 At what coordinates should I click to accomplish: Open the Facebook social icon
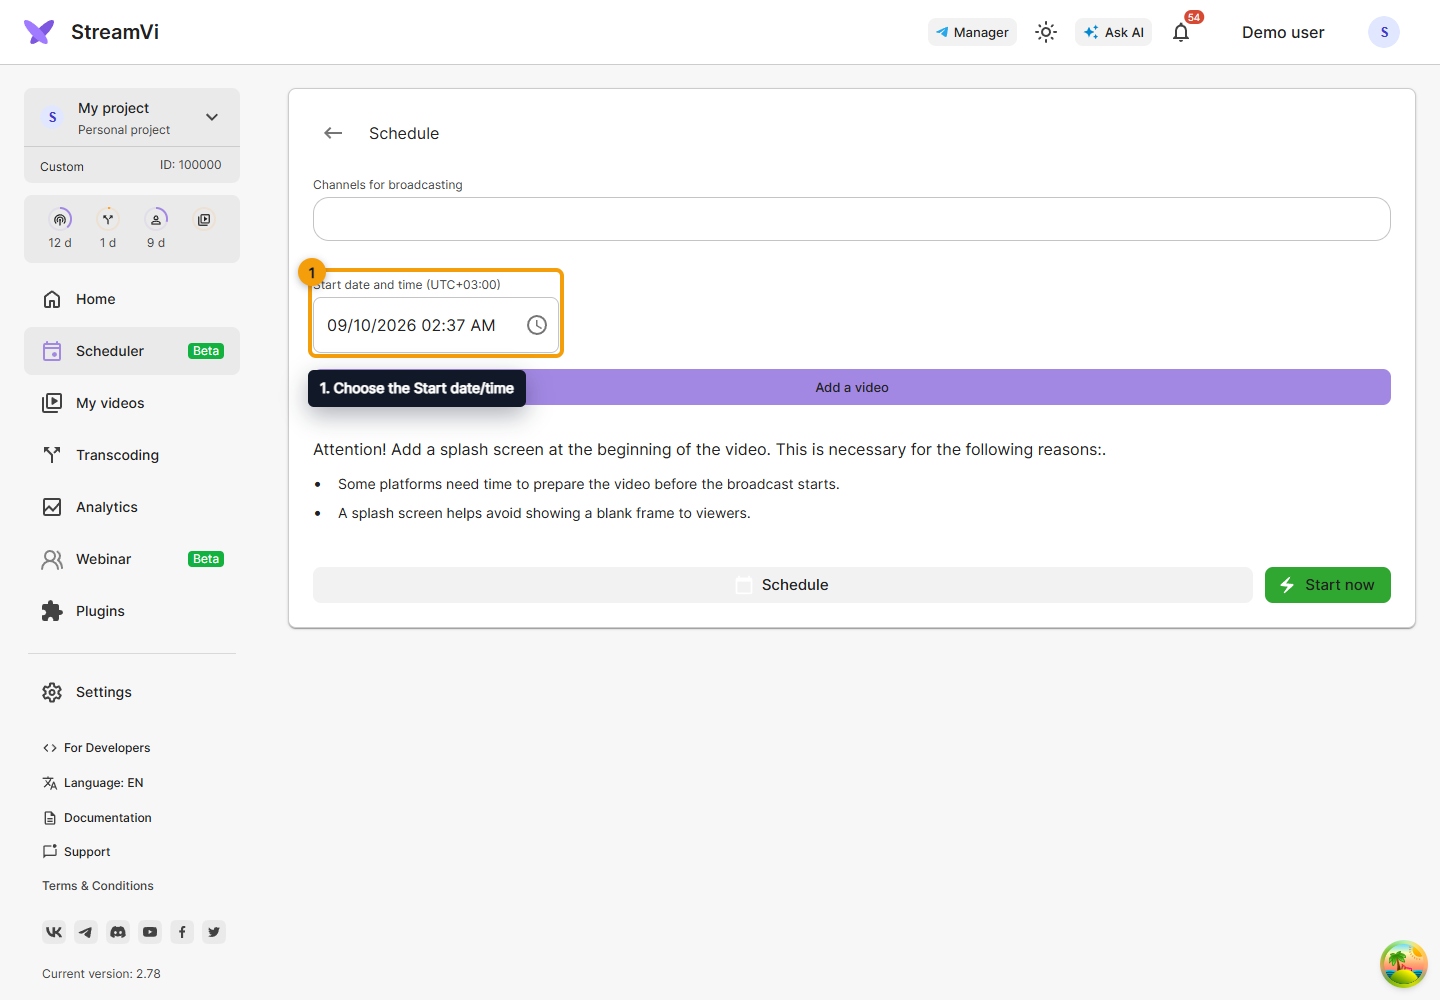tap(182, 932)
